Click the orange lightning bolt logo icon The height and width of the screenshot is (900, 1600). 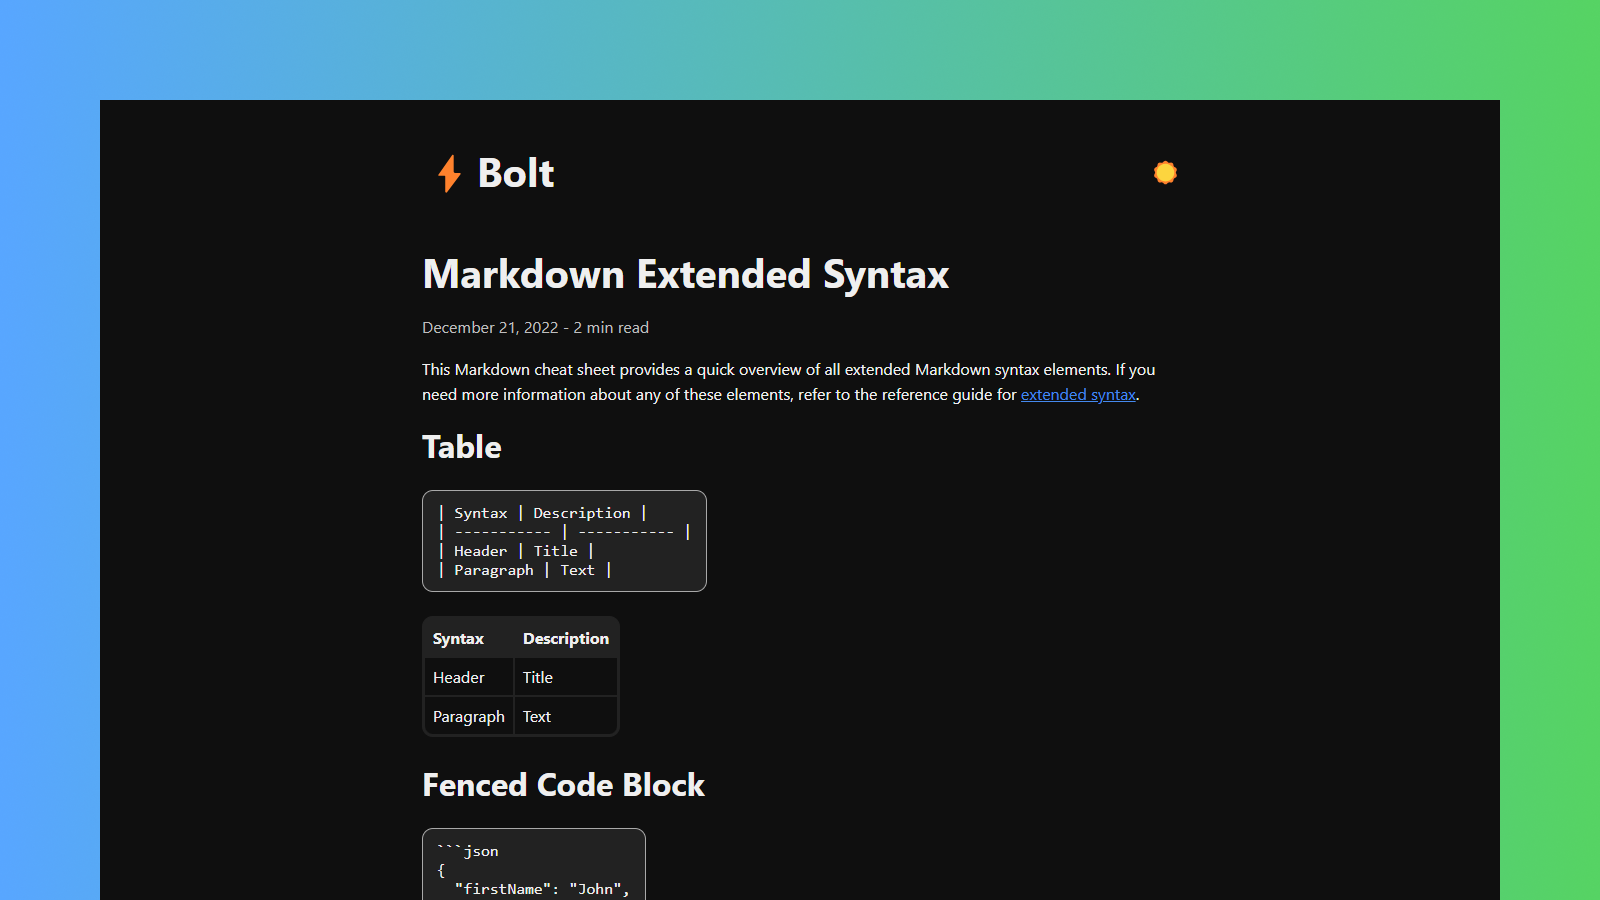click(449, 173)
